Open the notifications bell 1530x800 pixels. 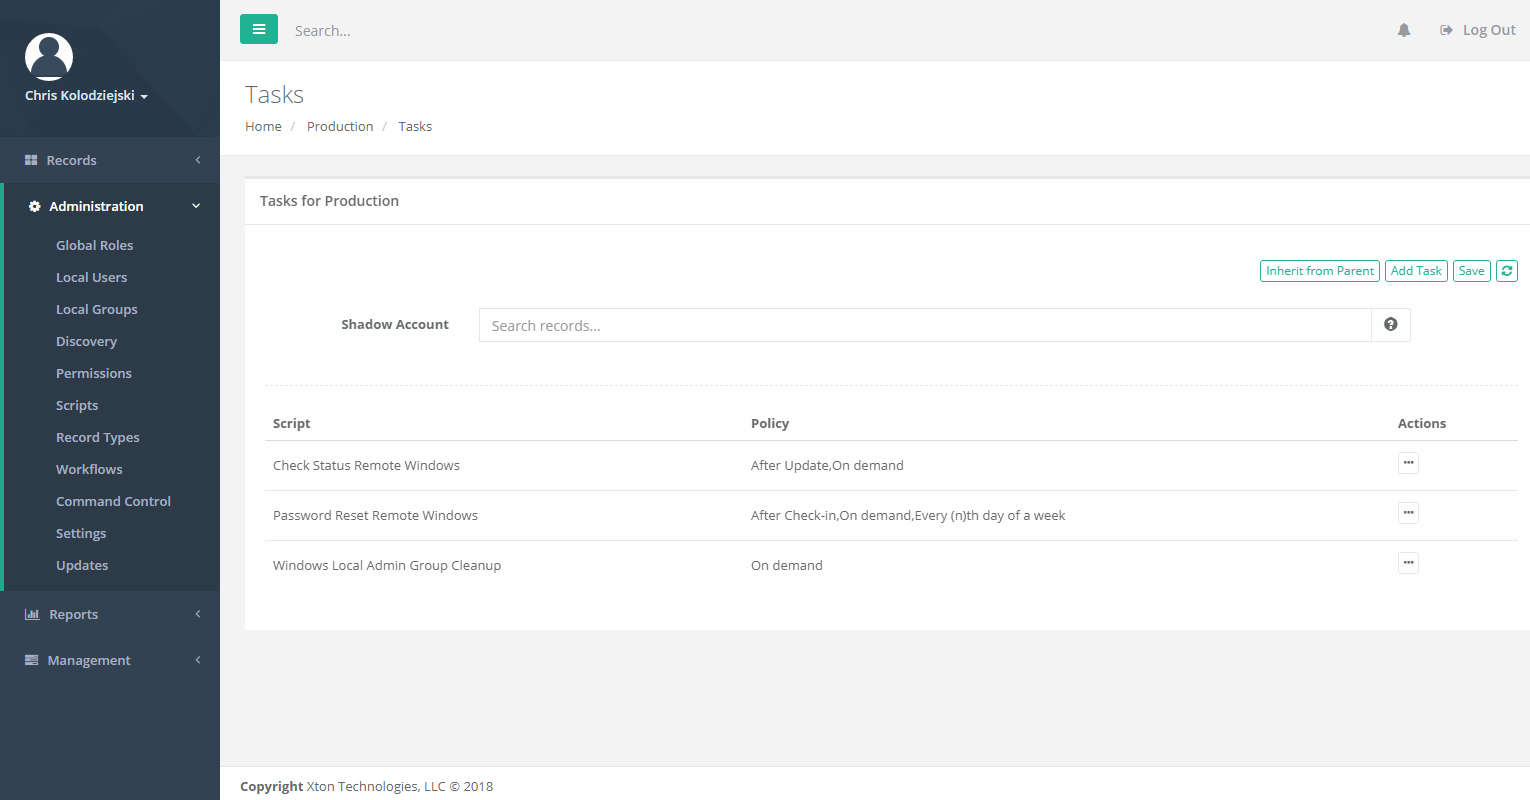pyautogui.click(x=1404, y=30)
